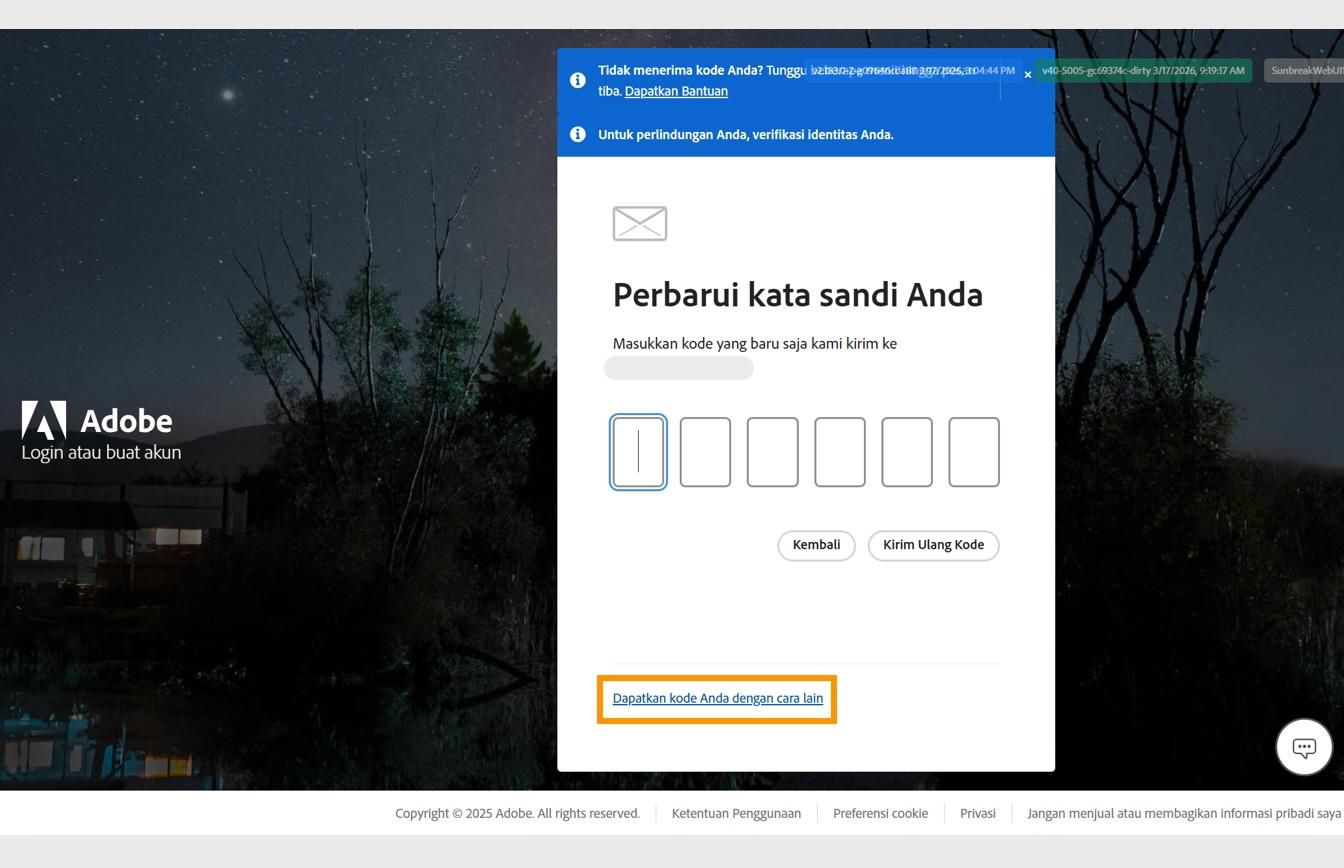Focus the first code digit box

click(x=638, y=452)
